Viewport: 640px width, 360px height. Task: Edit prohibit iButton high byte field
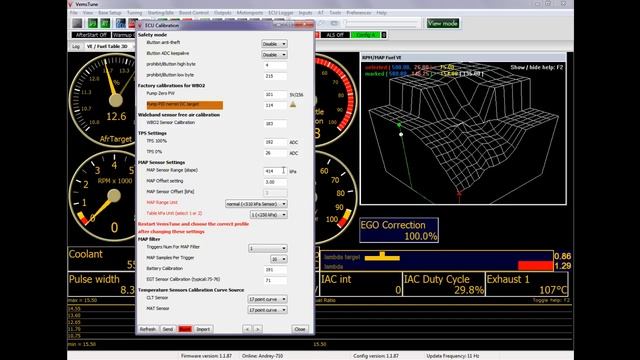coord(275,65)
